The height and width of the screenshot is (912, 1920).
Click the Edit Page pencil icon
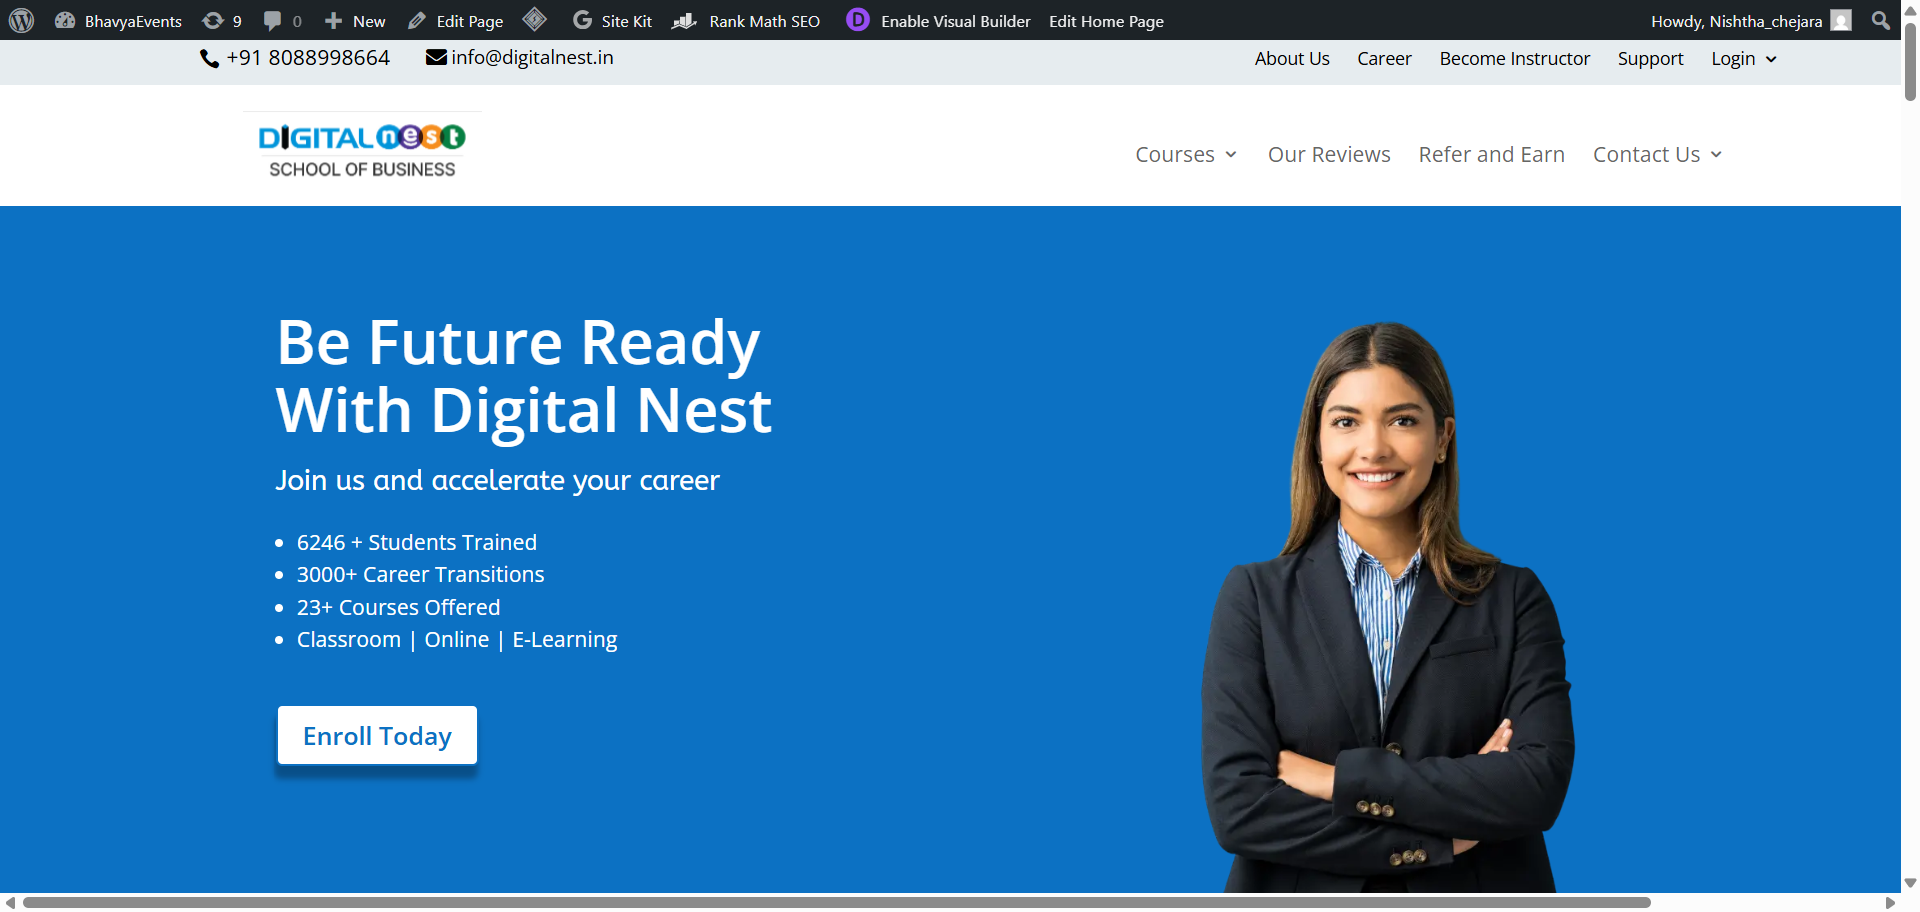tap(417, 20)
